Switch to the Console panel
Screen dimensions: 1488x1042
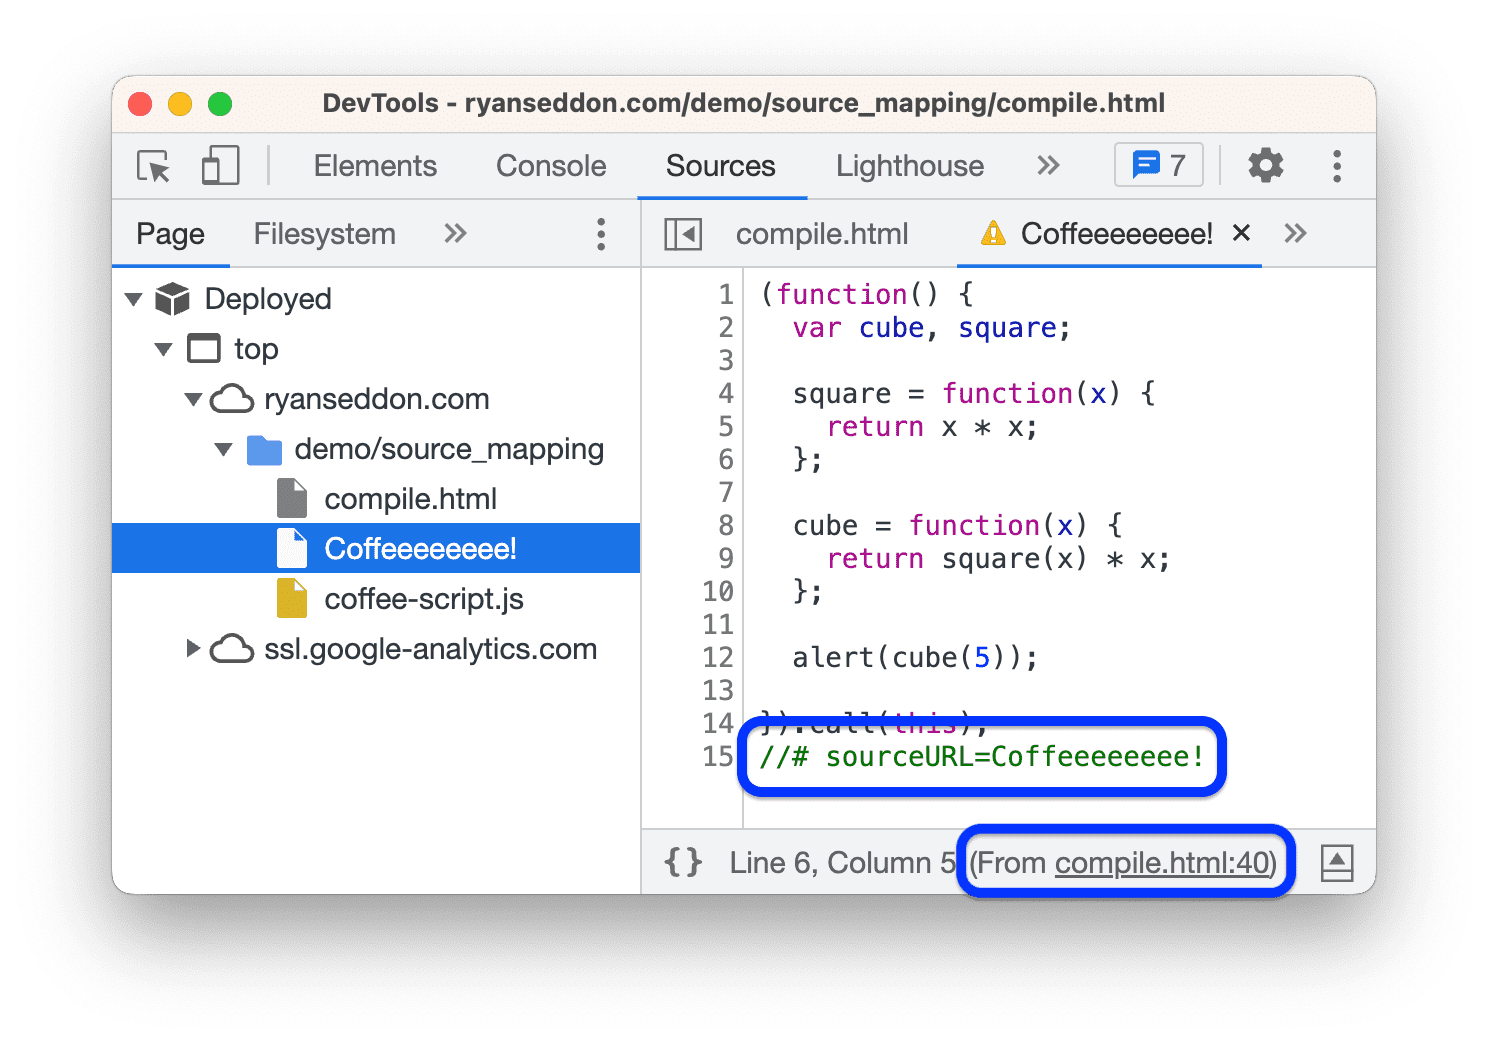550,166
